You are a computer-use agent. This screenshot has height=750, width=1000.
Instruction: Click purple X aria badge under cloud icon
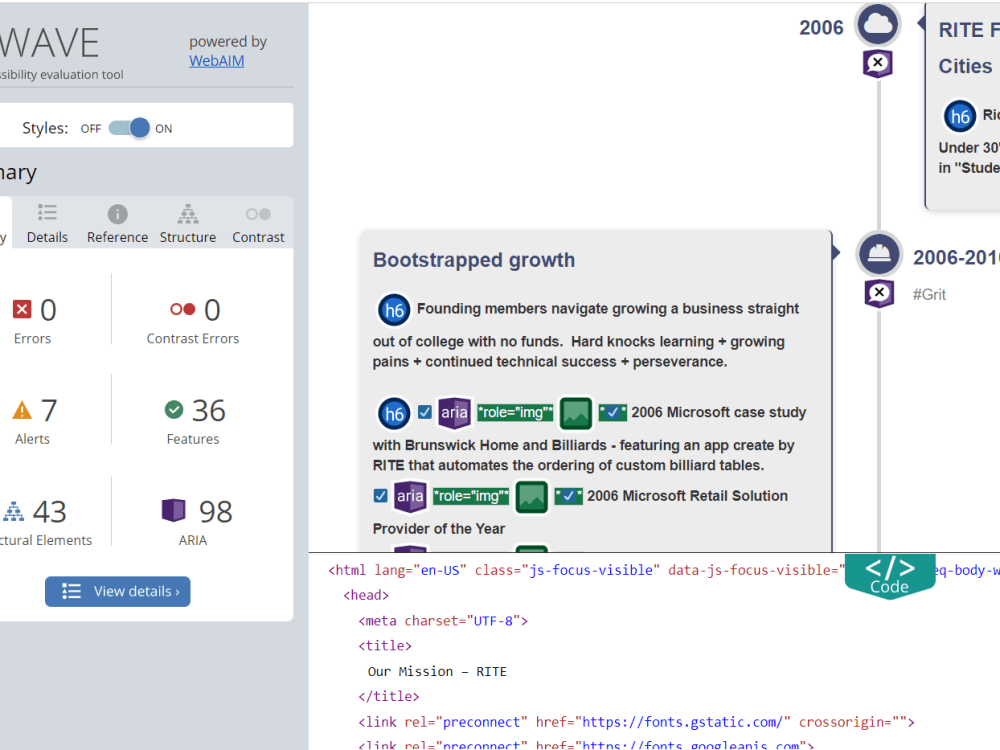[x=878, y=63]
